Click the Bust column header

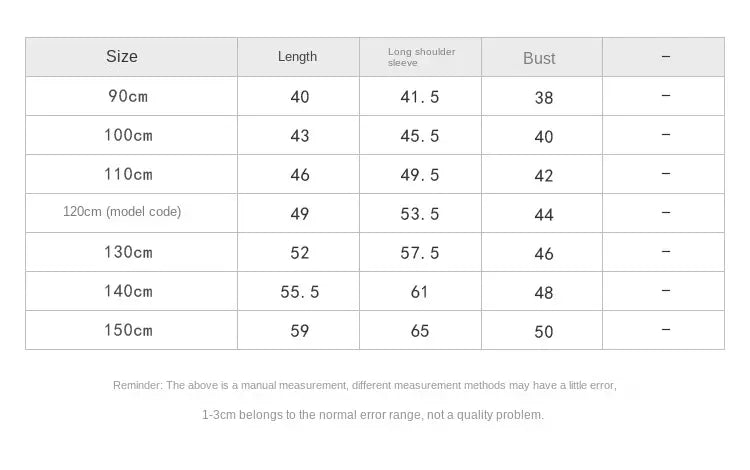click(539, 58)
